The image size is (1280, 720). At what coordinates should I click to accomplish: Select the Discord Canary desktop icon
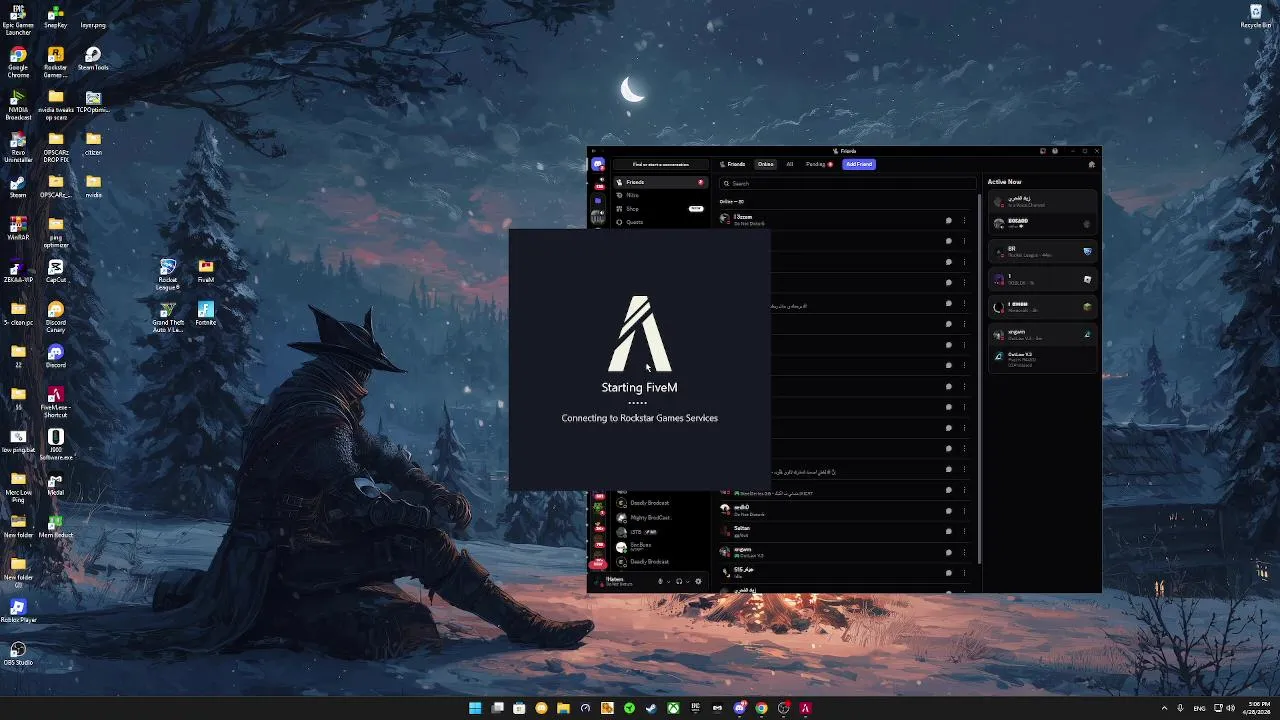(56, 316)
